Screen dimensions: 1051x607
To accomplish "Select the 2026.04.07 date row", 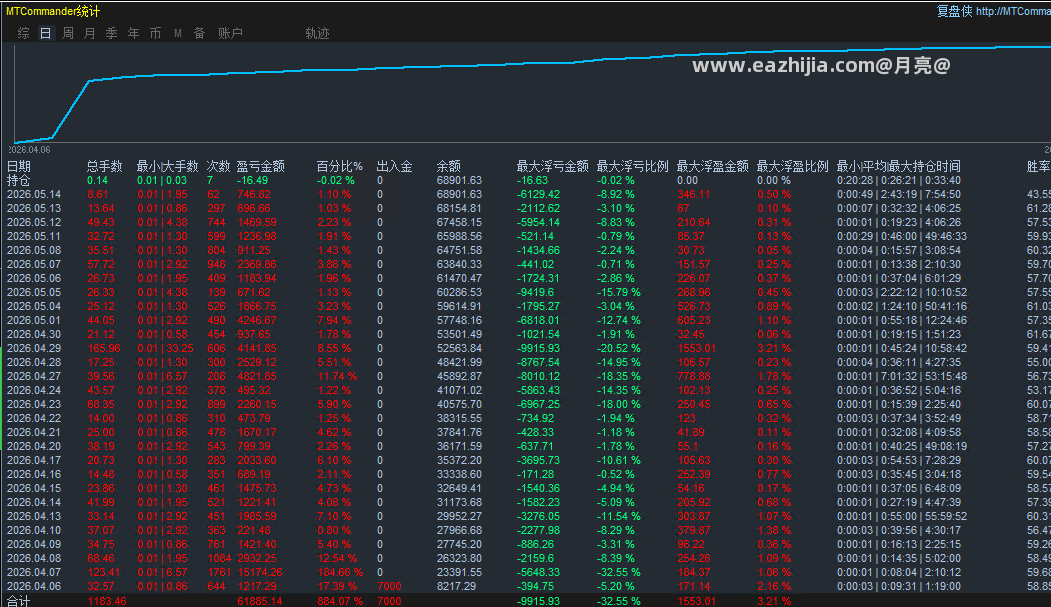I will (x=34, y=572).
